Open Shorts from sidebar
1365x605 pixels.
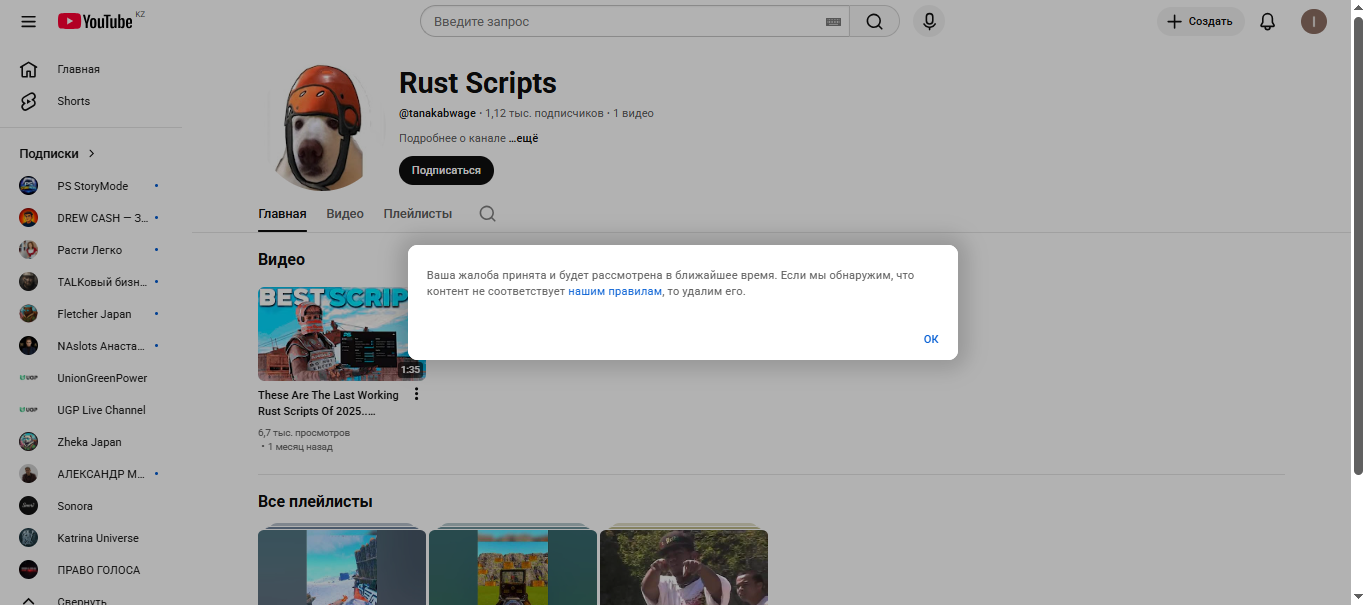click(x=73, y=101)
